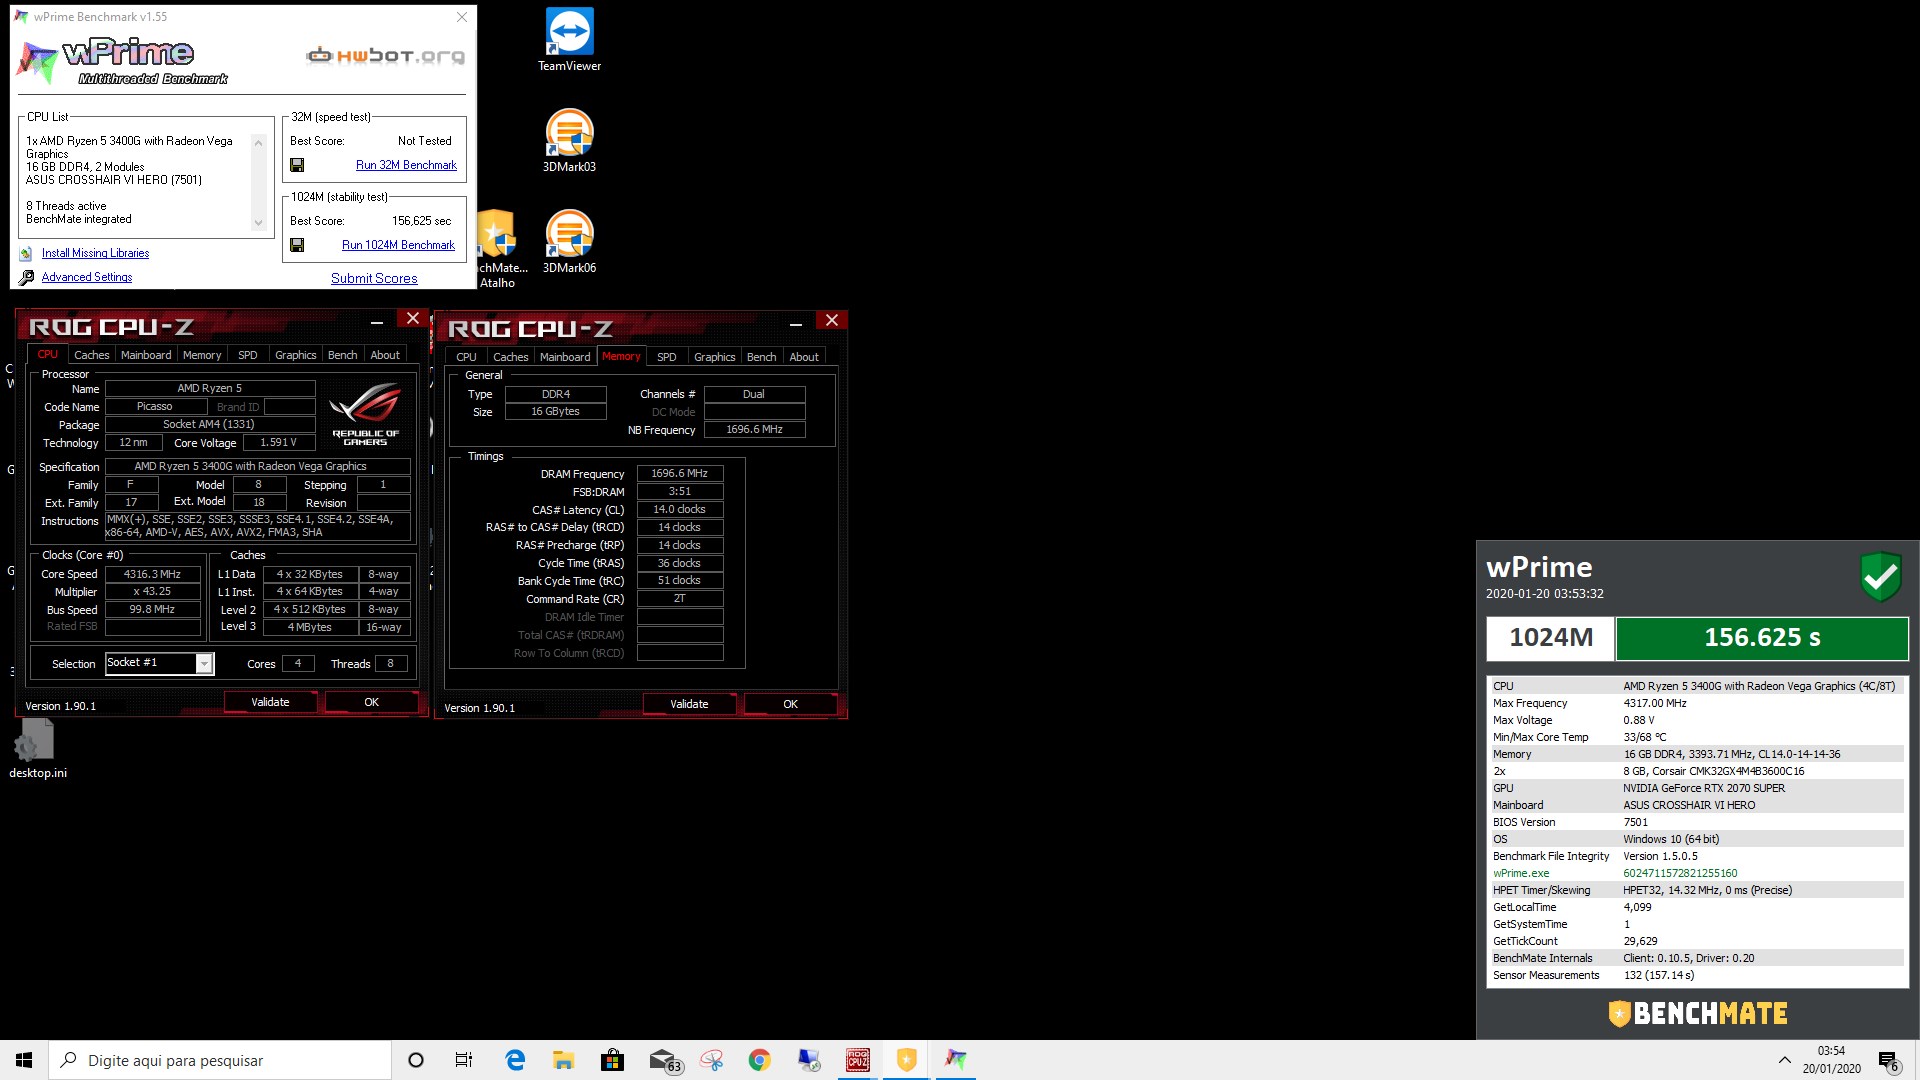
Task: Click the taskbar search box
Action: click(x=220, y=1060)
